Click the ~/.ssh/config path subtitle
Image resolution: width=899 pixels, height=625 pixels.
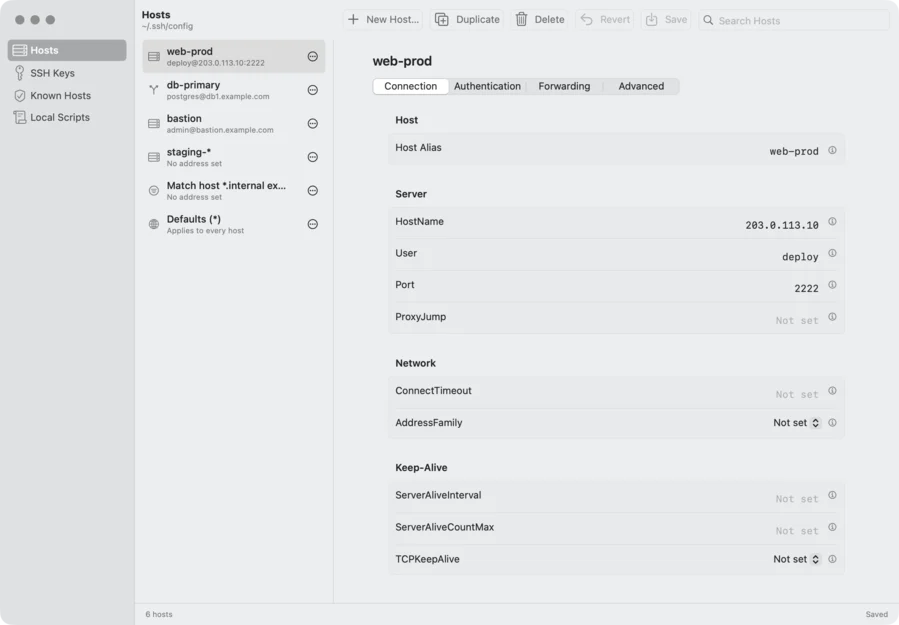point(167,26)
